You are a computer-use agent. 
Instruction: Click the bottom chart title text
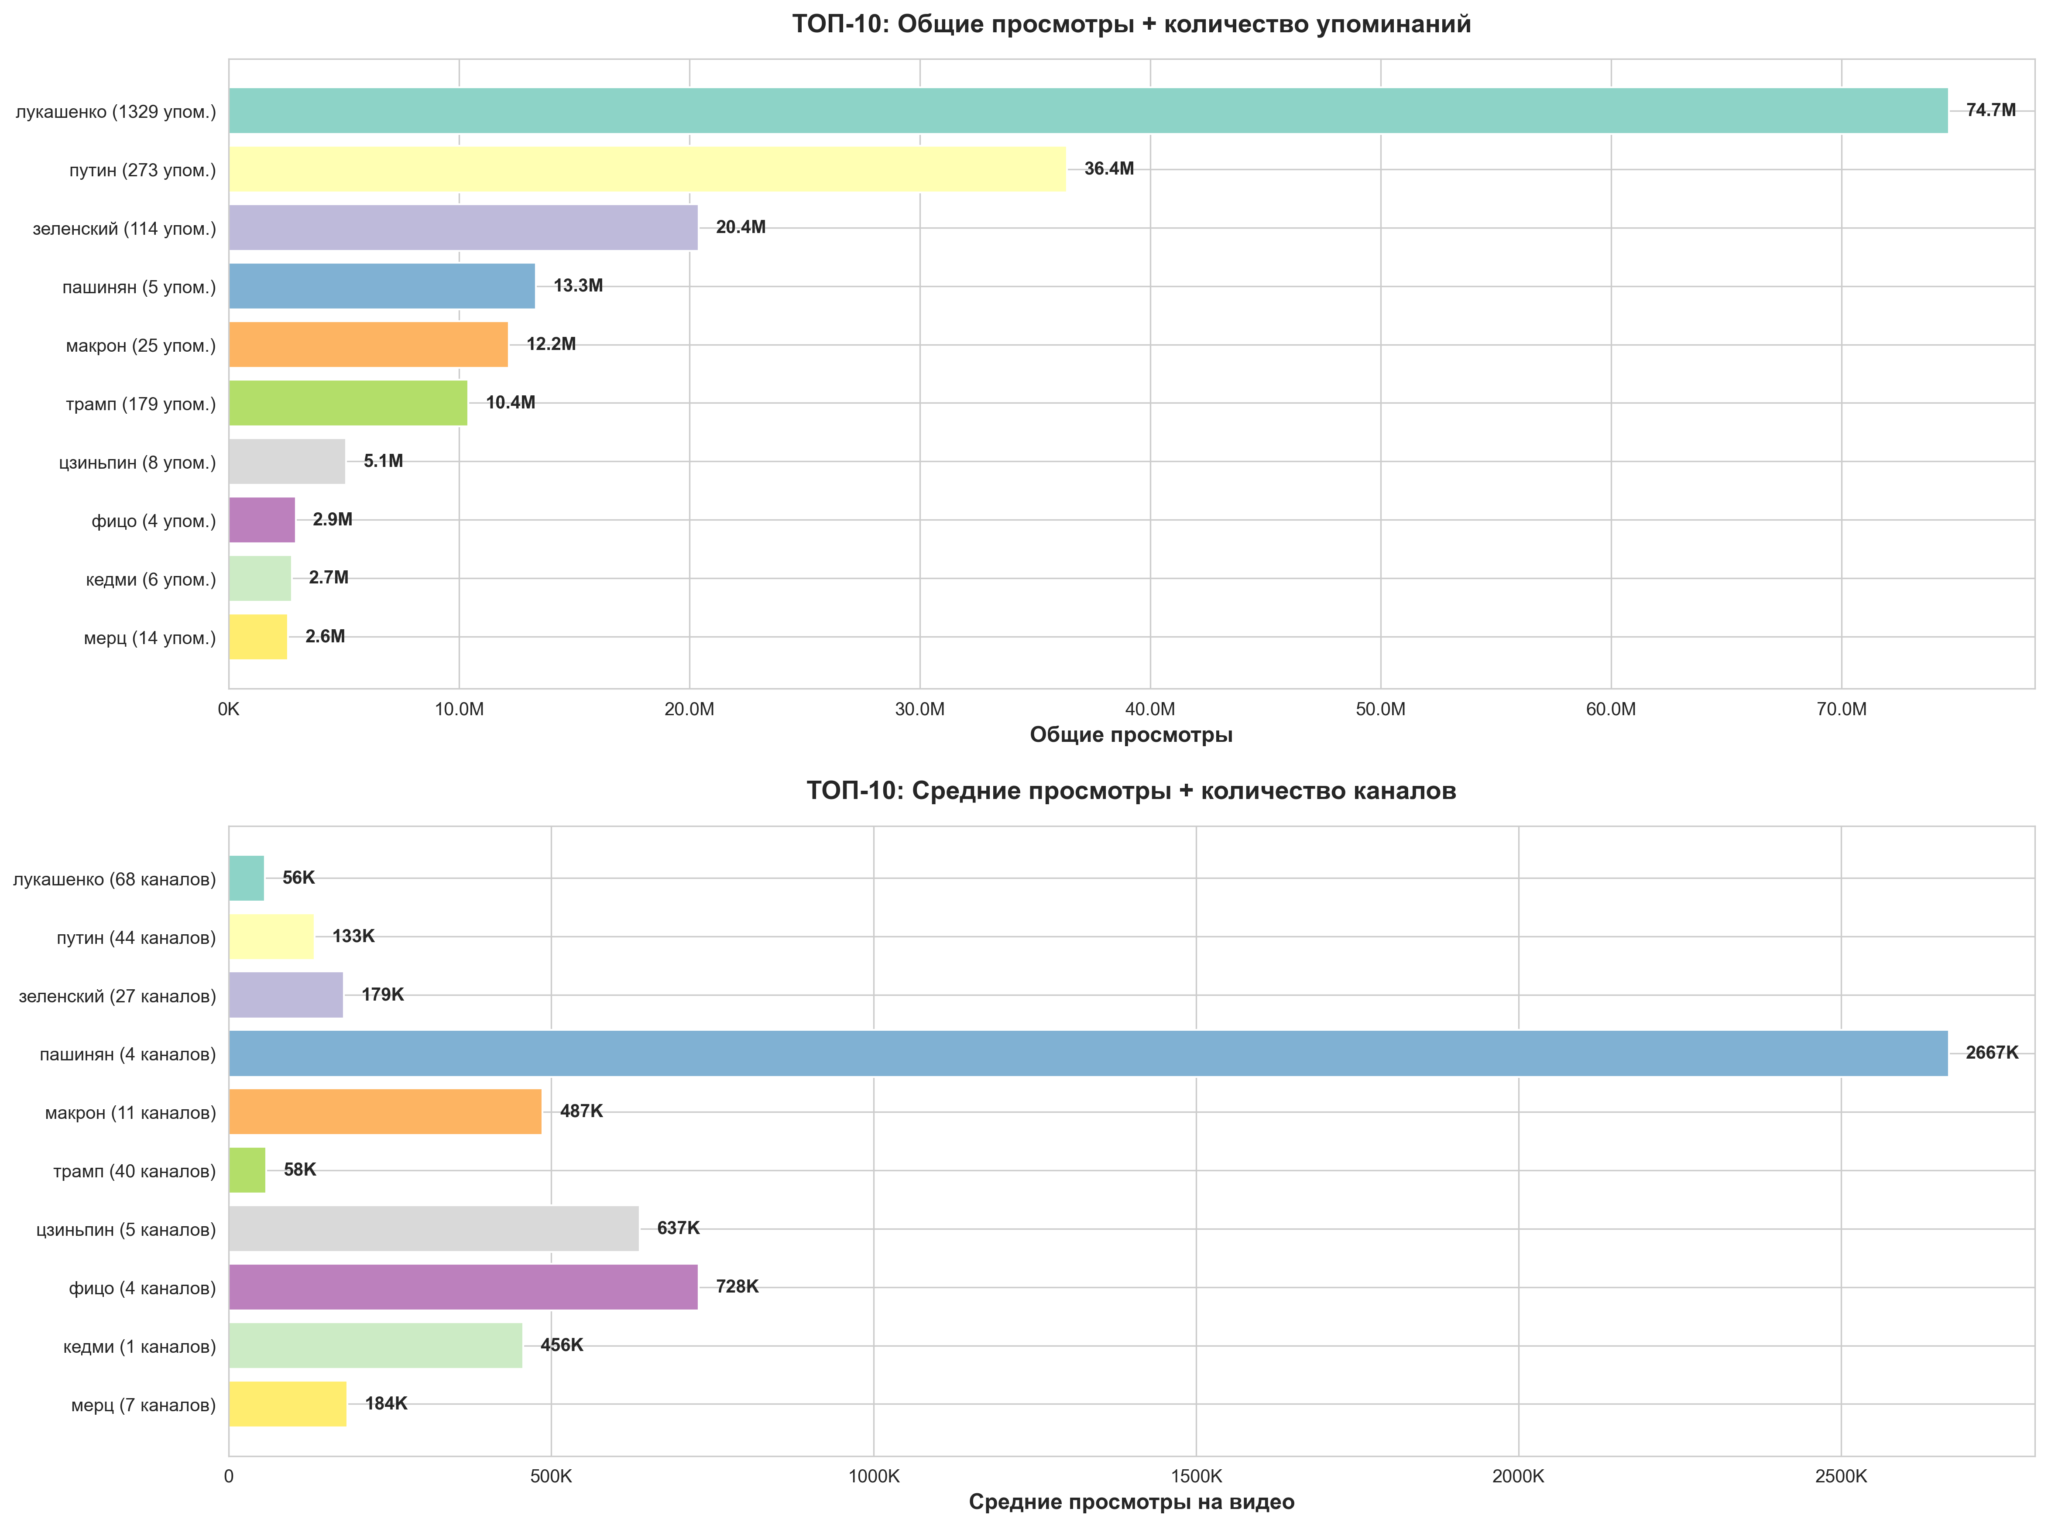1131,791
